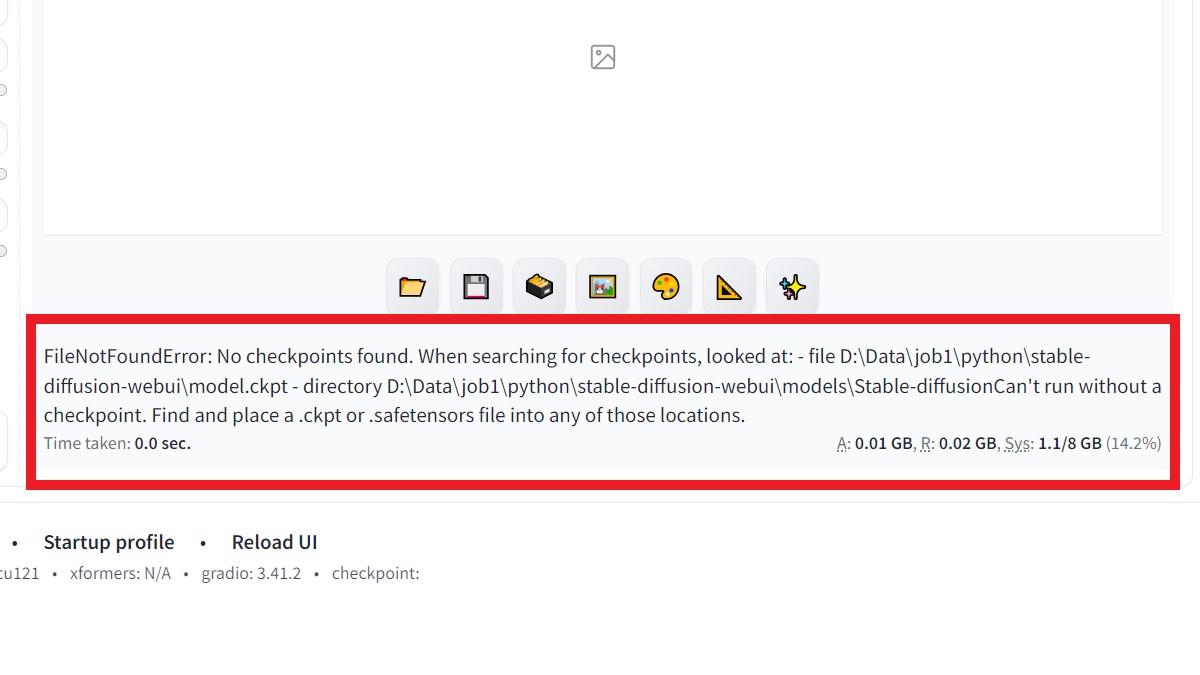Save the image with floppy disk icon

pyautogui.click(x=476, y=287)
